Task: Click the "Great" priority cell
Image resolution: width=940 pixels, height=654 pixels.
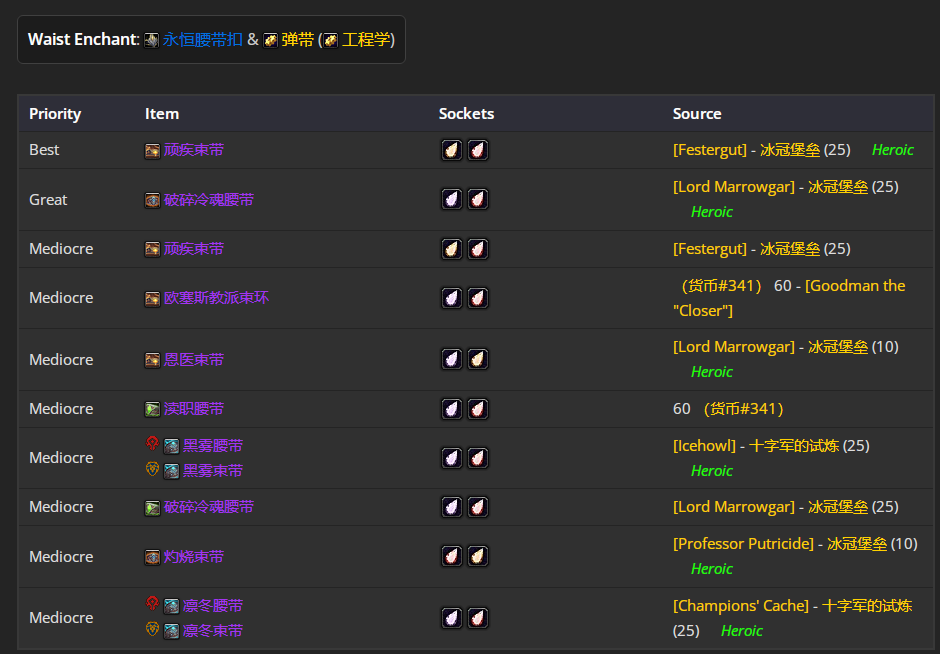Action: tap(48, 200)
